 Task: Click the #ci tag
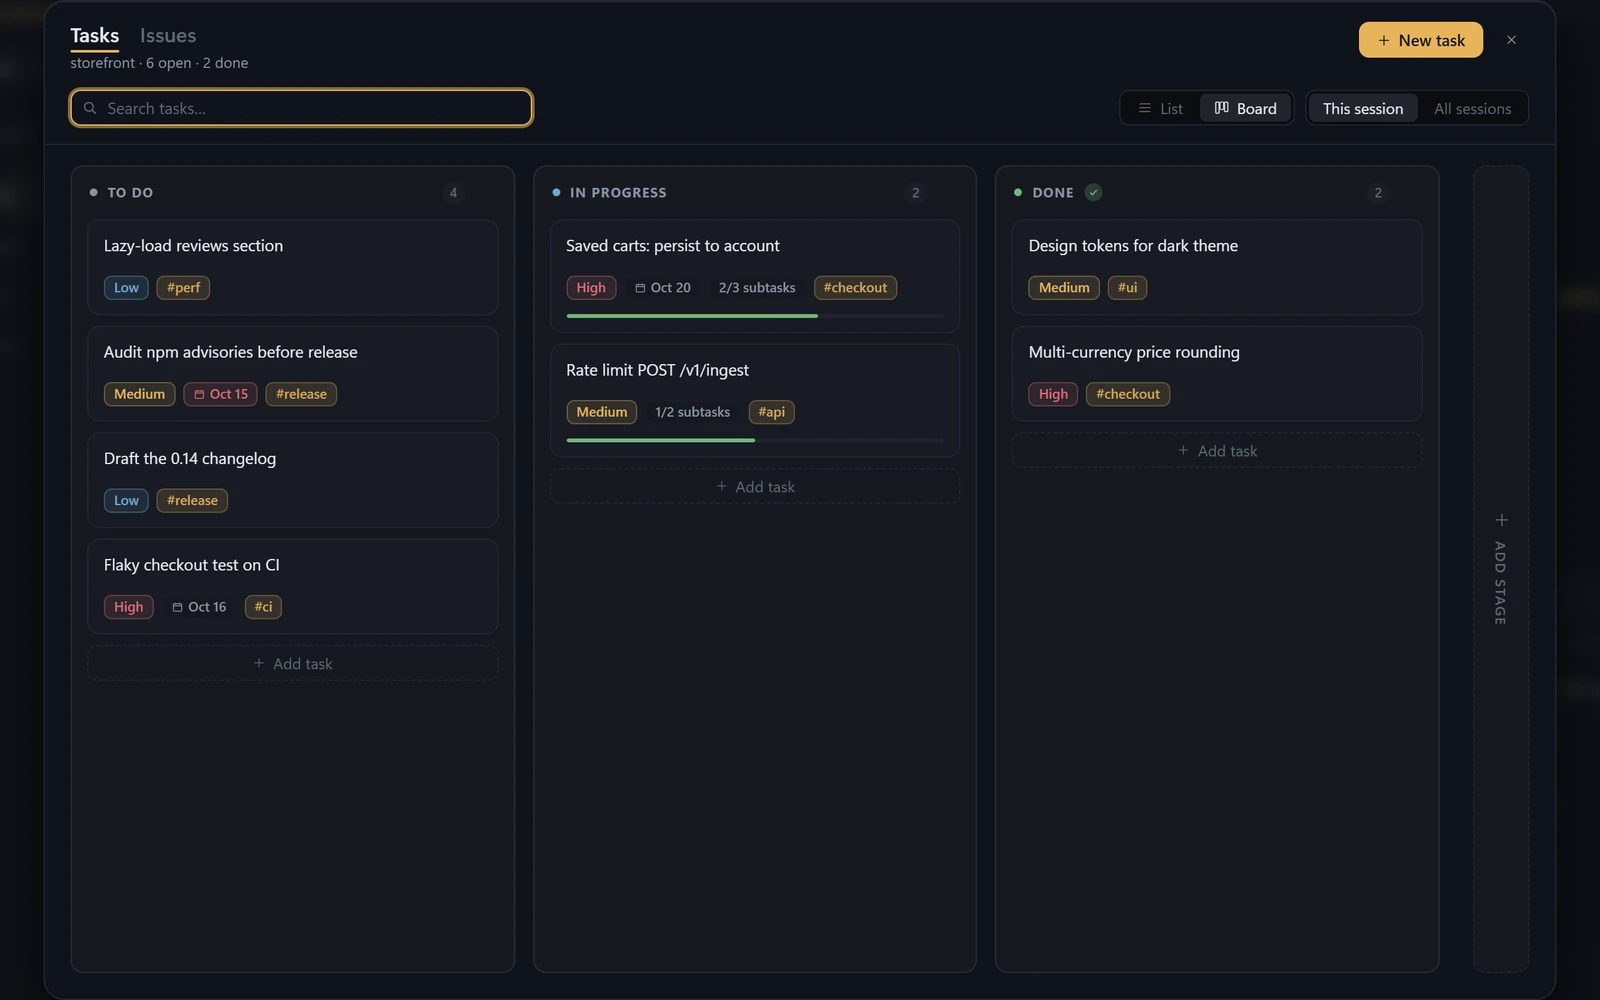click(263, 607)
